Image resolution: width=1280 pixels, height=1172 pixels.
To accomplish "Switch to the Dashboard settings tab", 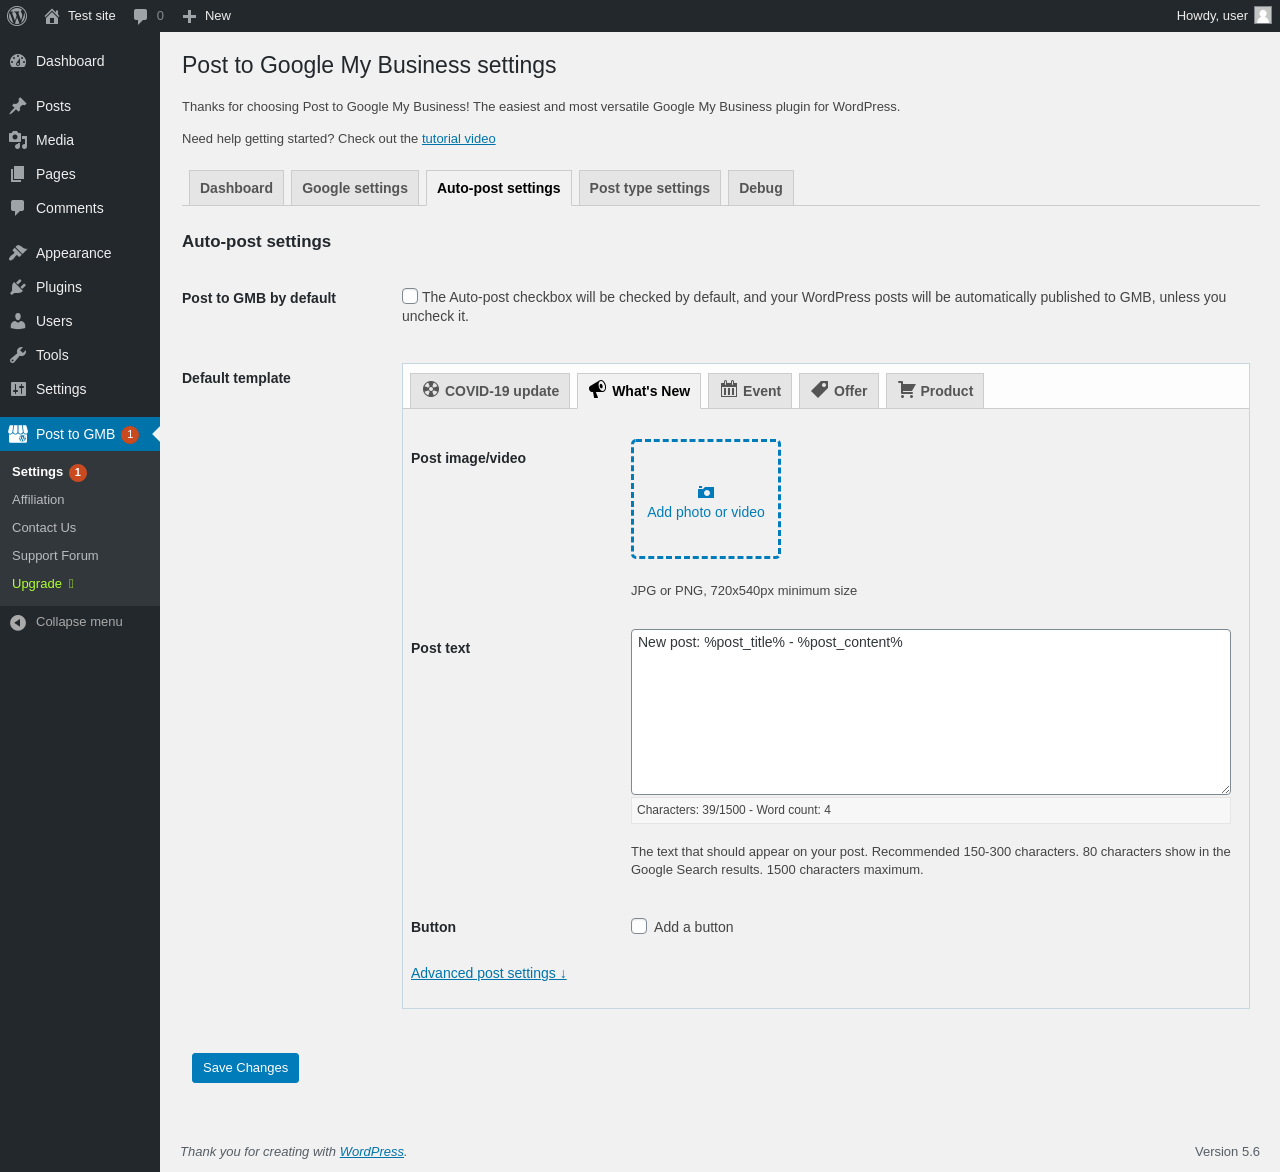I will (236, 188).
